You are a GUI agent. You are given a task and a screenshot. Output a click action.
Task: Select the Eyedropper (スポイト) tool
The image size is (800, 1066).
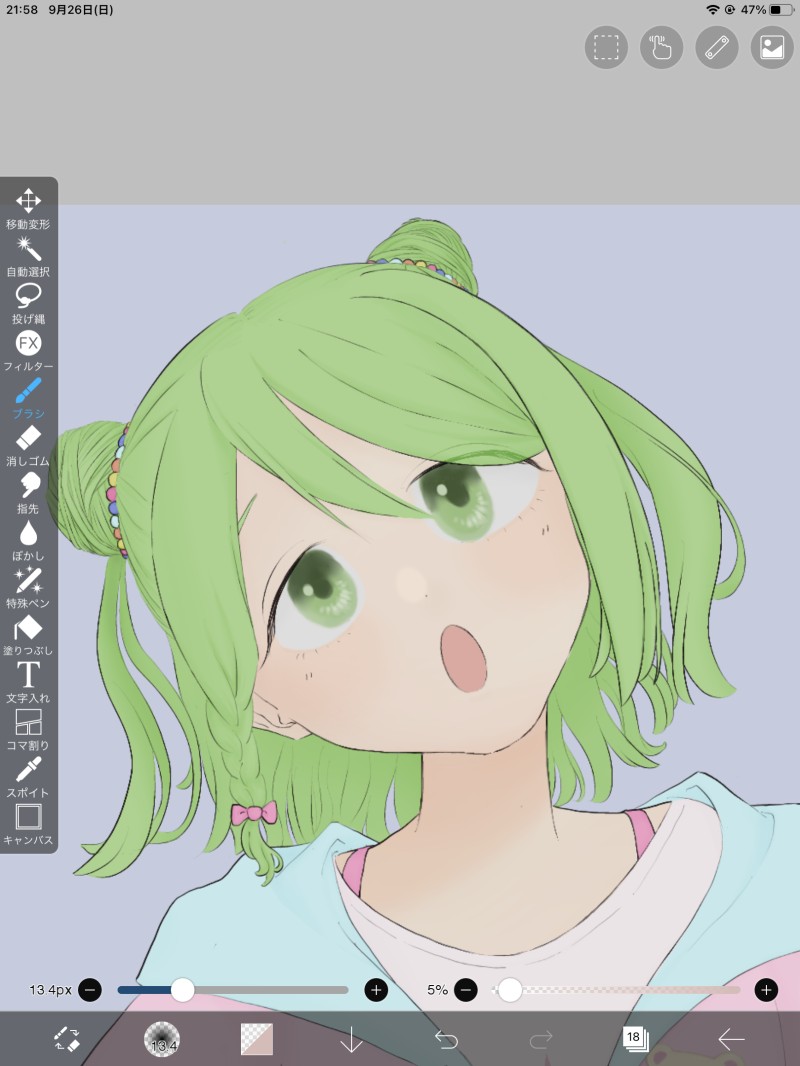pos(28,777)
